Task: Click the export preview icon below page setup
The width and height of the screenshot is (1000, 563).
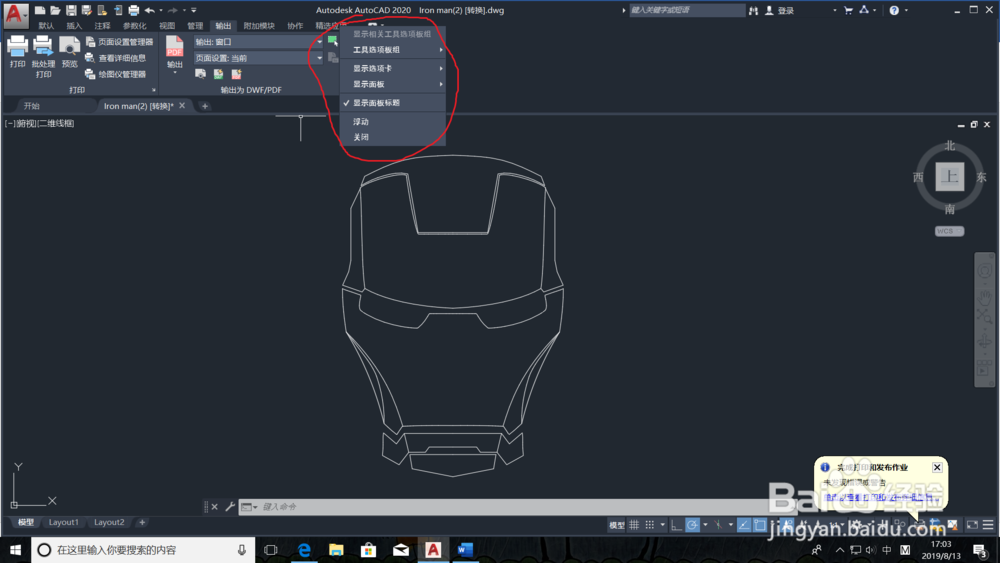Action: click(200, 74)
